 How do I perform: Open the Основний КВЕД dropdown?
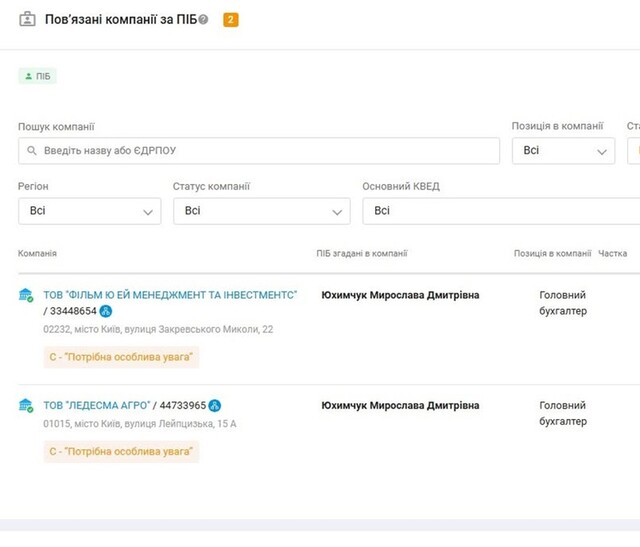pos(501,211)
